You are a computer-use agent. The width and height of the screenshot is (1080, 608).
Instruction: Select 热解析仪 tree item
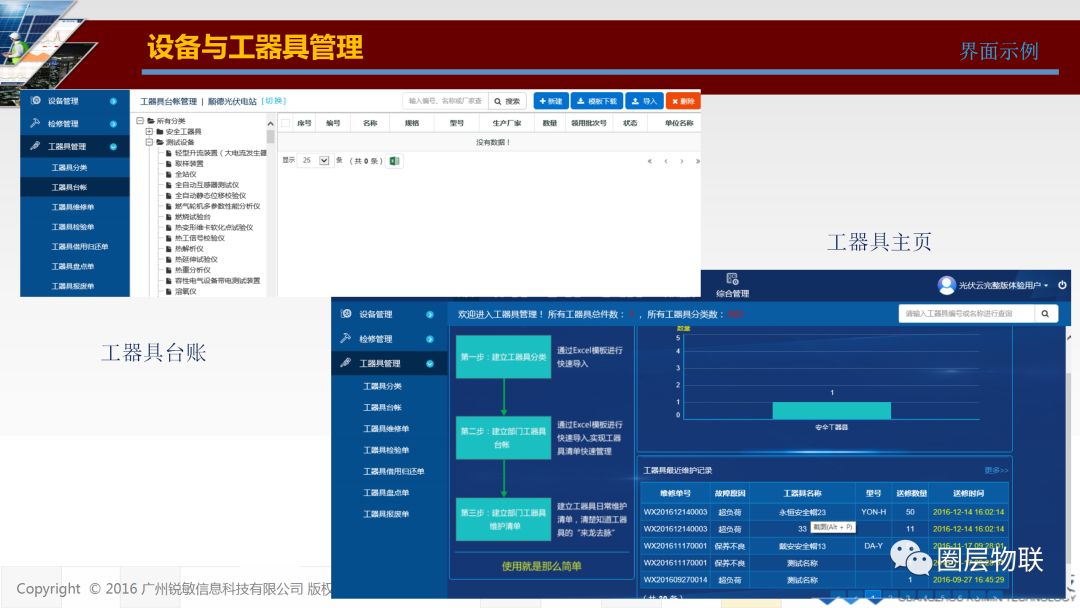click(189, 249)
